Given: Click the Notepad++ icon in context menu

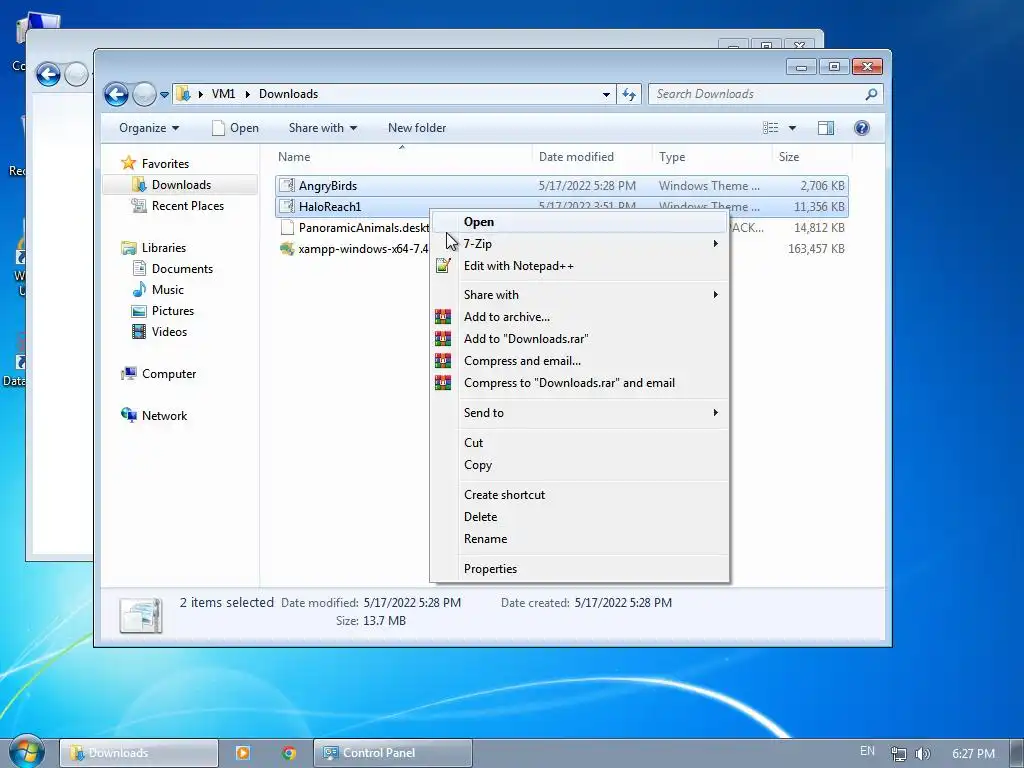Looking at the screenshot, I should (443, 266).
